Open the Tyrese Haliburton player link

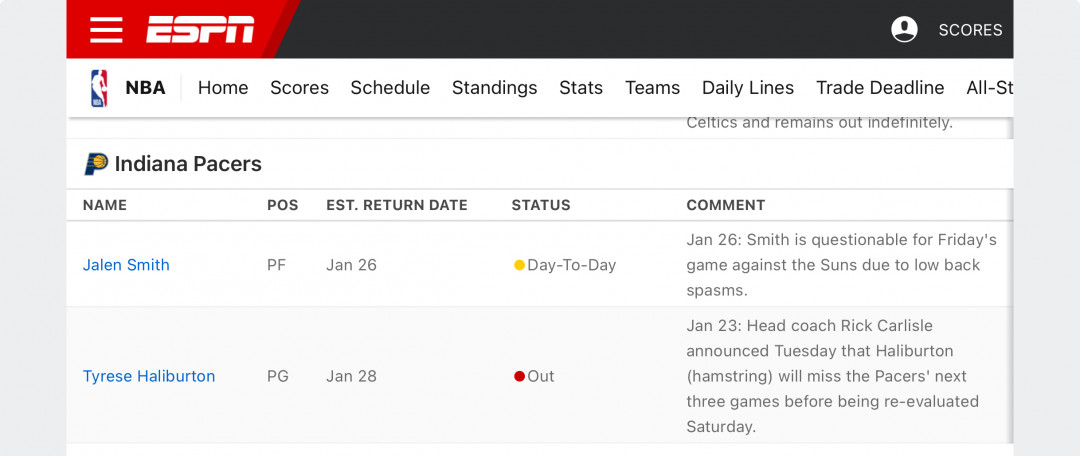point(149,376)
